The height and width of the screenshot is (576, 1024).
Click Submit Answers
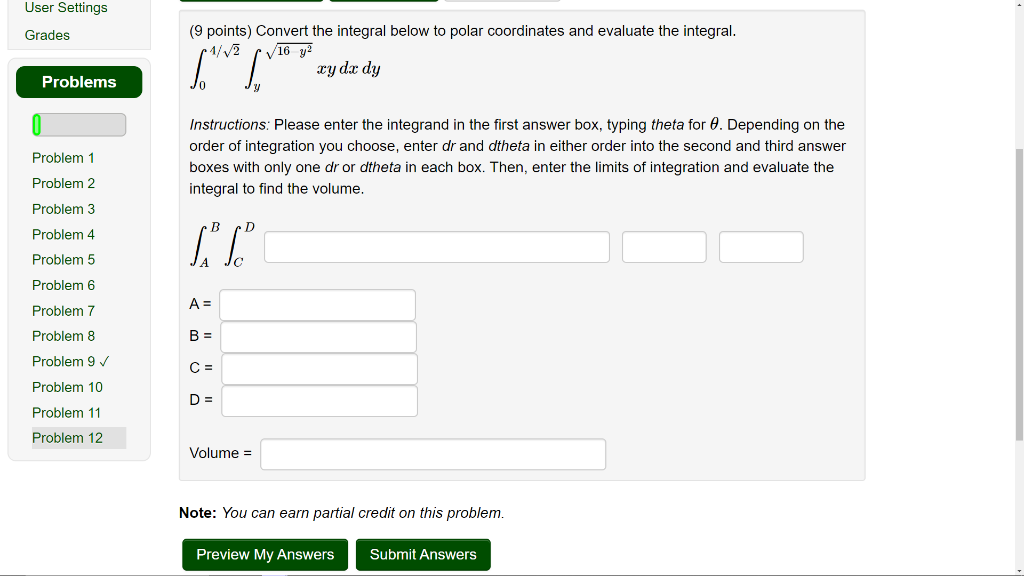tap(423, 554)
